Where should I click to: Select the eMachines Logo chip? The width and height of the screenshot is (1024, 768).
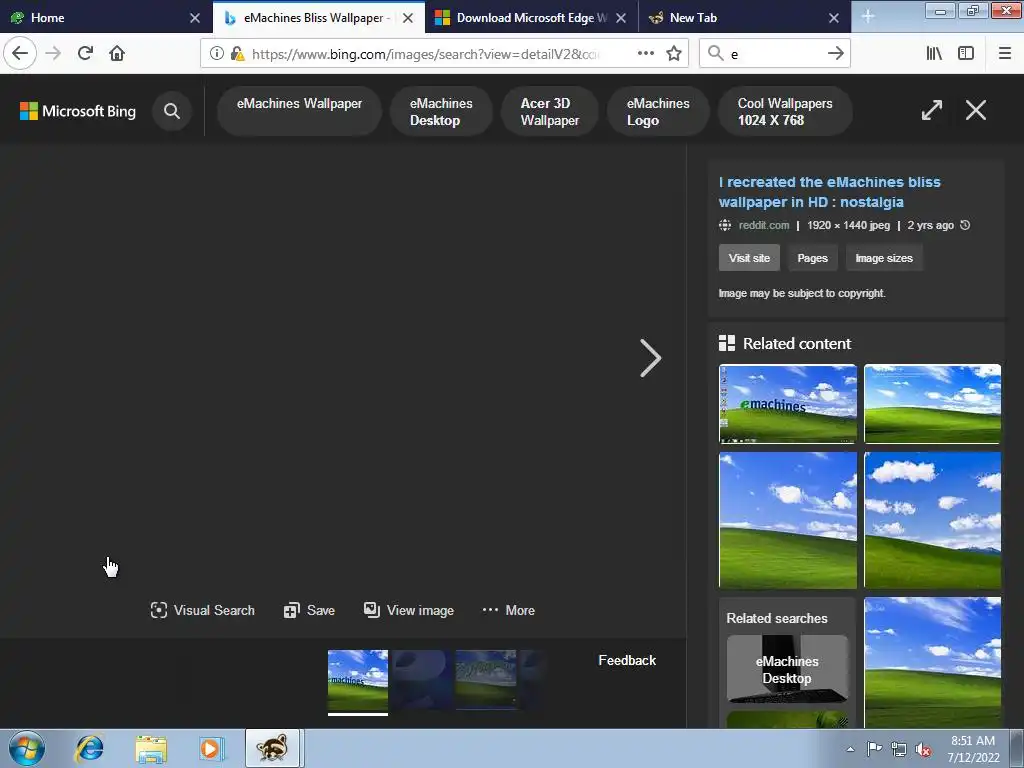658,111
